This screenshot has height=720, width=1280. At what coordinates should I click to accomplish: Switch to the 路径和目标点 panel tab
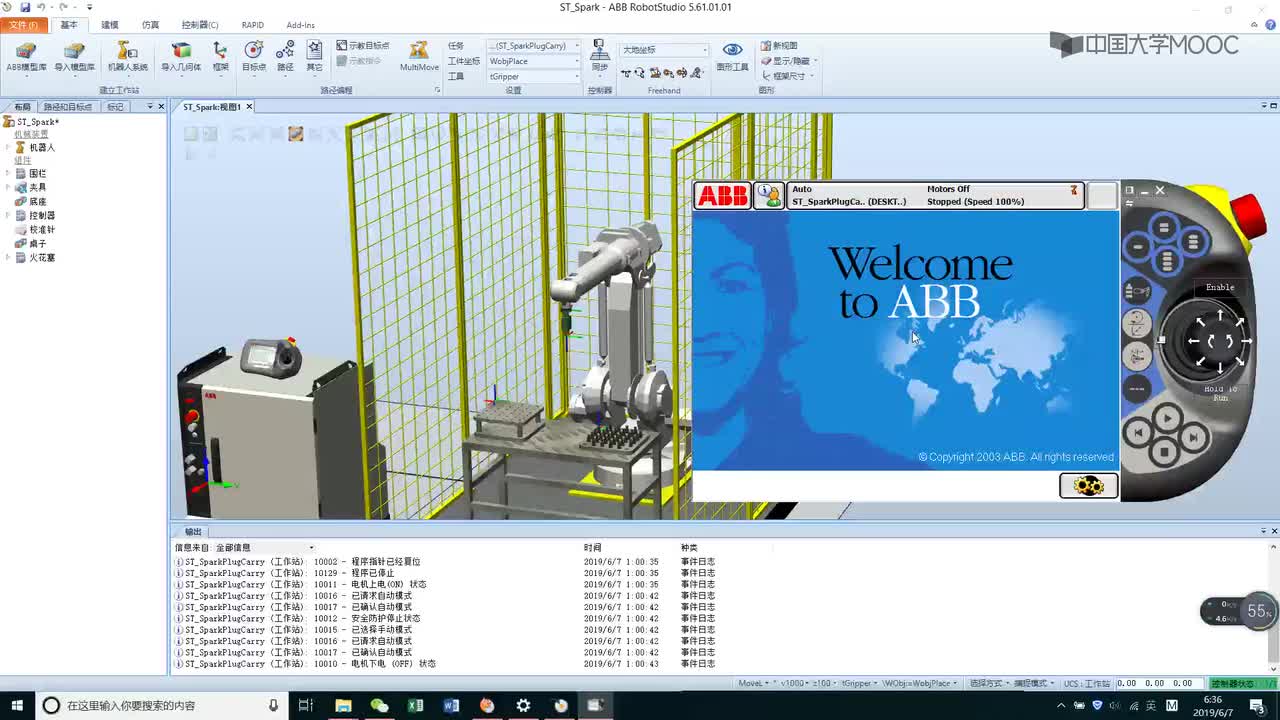coord(68,107)
